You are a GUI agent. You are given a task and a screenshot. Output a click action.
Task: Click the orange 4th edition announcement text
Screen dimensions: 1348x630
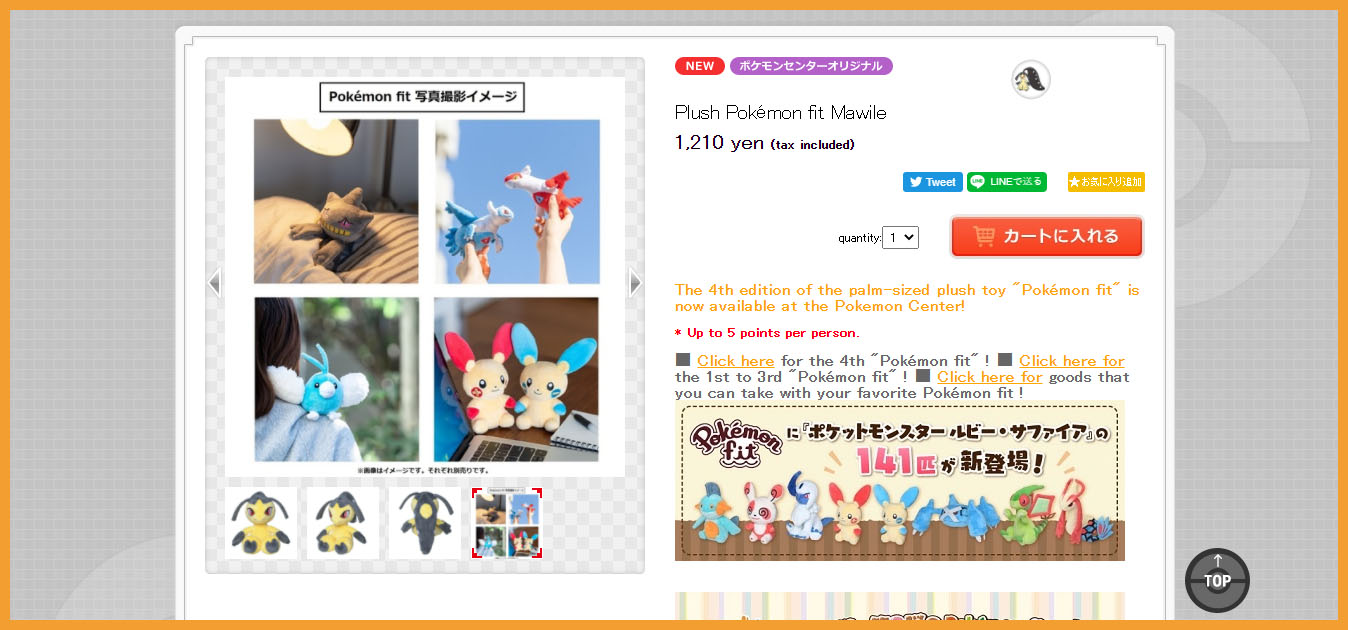[907, 298]
